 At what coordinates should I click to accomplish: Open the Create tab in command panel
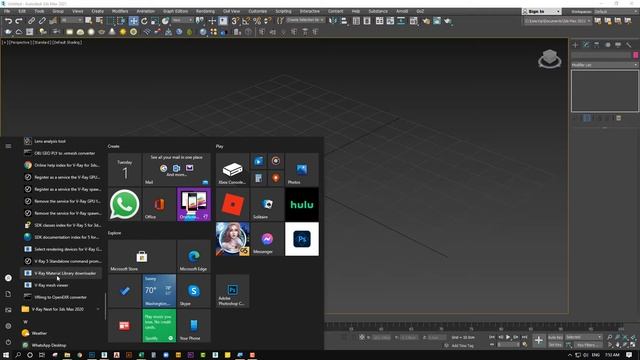coord(575,45)
